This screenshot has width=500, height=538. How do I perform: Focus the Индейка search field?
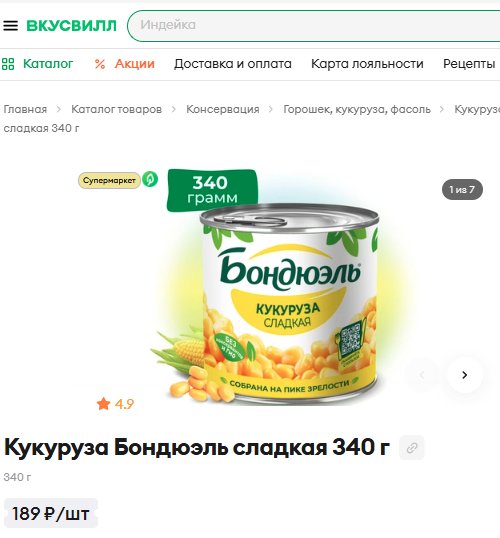pos(314,26)
